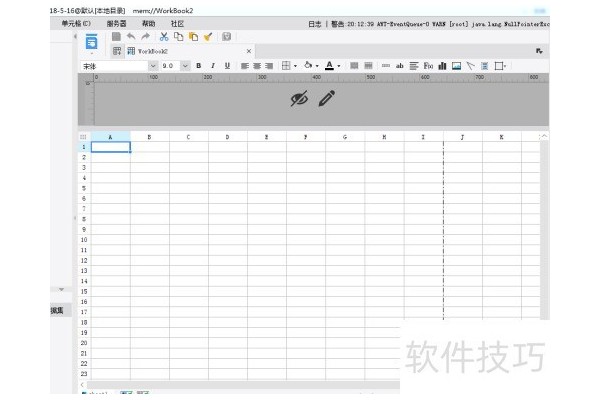Screen dimensions: 600x400
Task: Open the border style dropdown arrow
Action: click(x=295, y=66)
